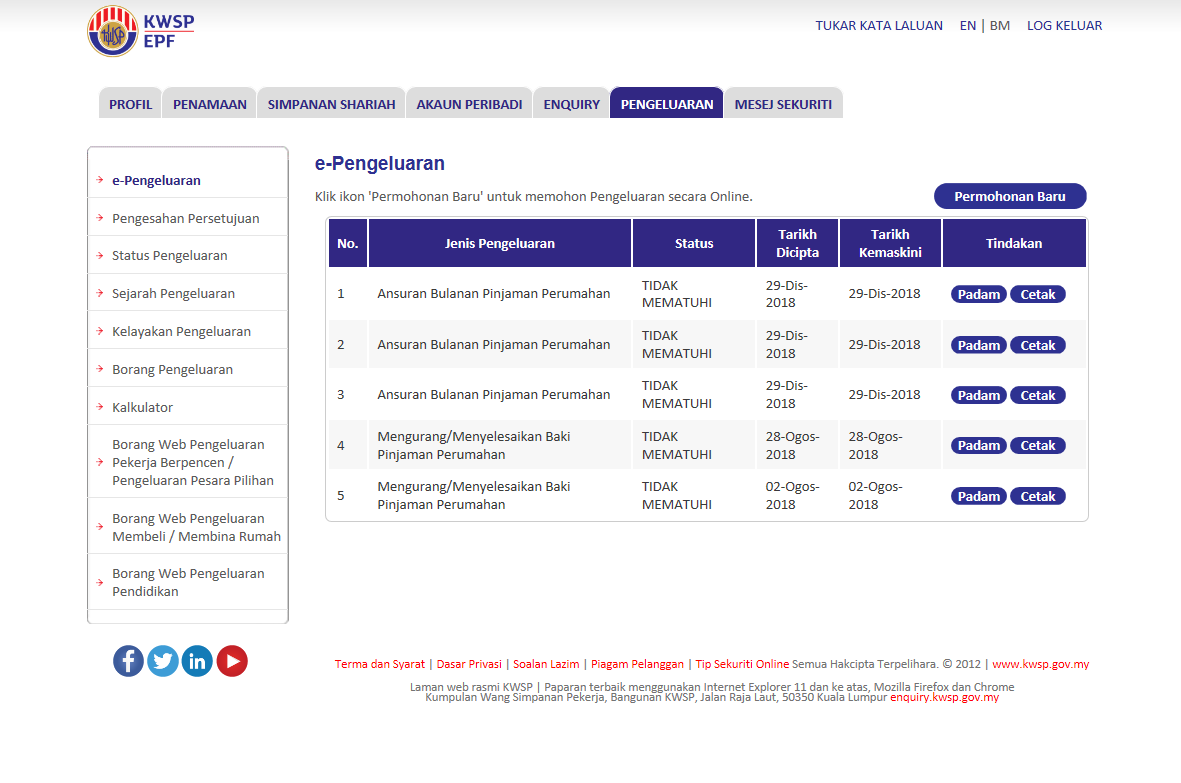Select the SIMPANAN SHARIAH tab
Screen dimensions: 1181x783
(331, 104)
